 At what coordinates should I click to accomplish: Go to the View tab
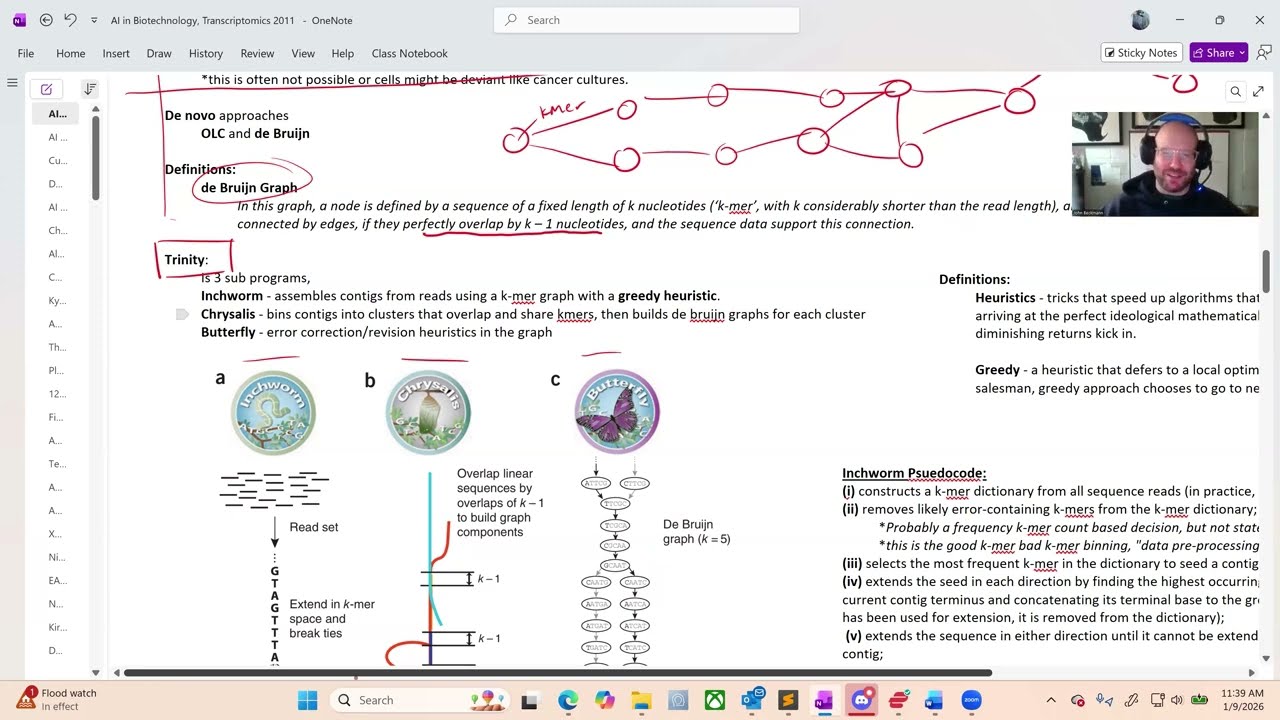[x=303, y=53]
